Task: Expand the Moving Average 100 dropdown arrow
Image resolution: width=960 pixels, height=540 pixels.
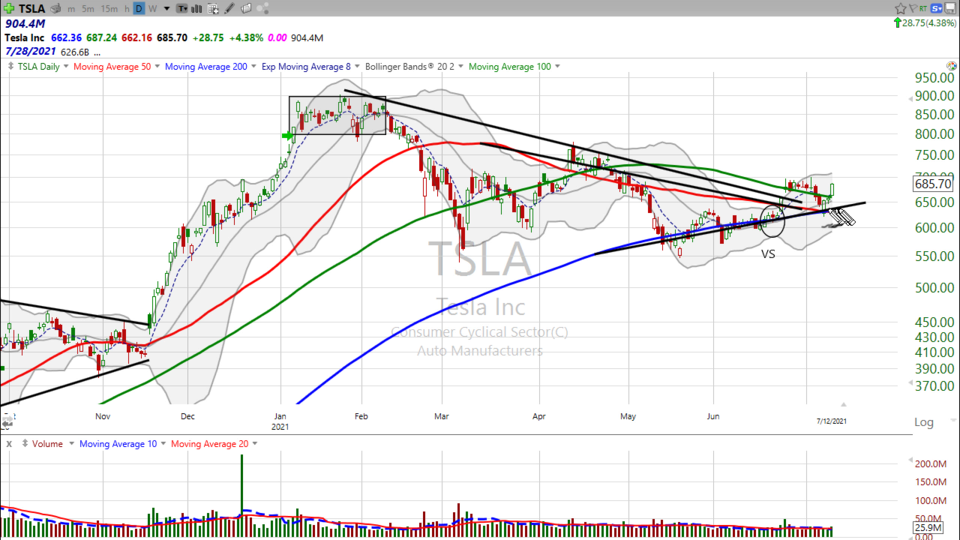Action: [557, 67]
